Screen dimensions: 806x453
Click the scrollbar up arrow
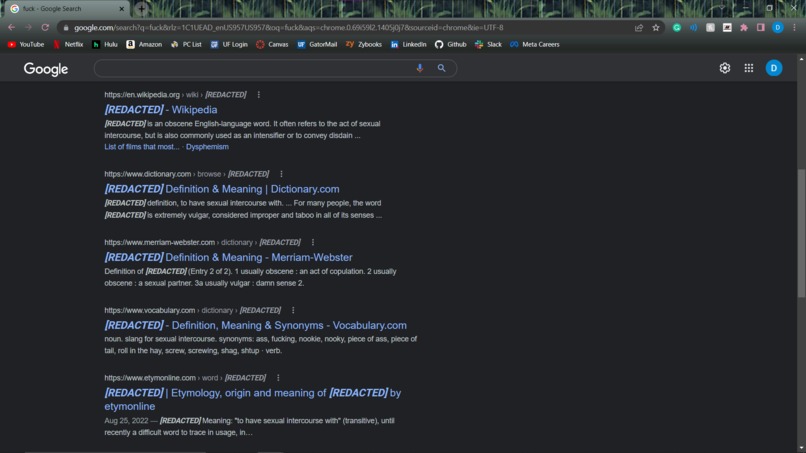pos(801,59)
